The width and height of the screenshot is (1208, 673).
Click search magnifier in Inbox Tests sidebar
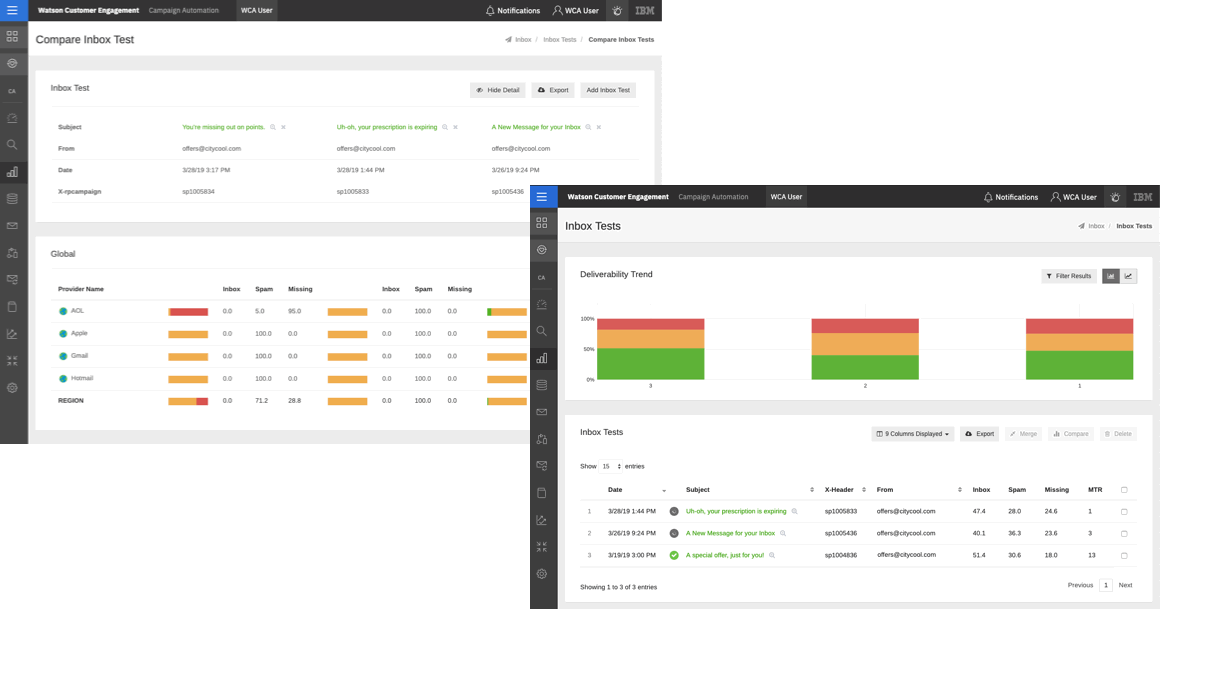pos(542,331)
